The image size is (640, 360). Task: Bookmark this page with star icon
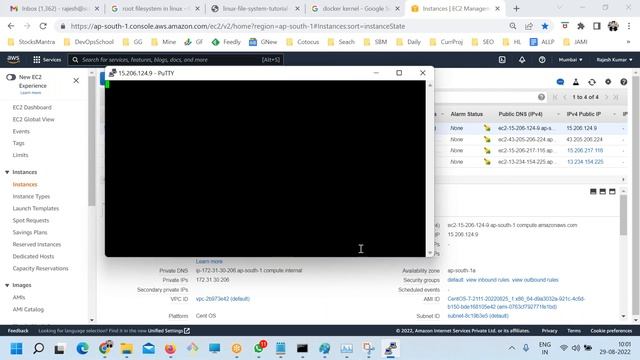pyautogui.click(x=545, y=26)
